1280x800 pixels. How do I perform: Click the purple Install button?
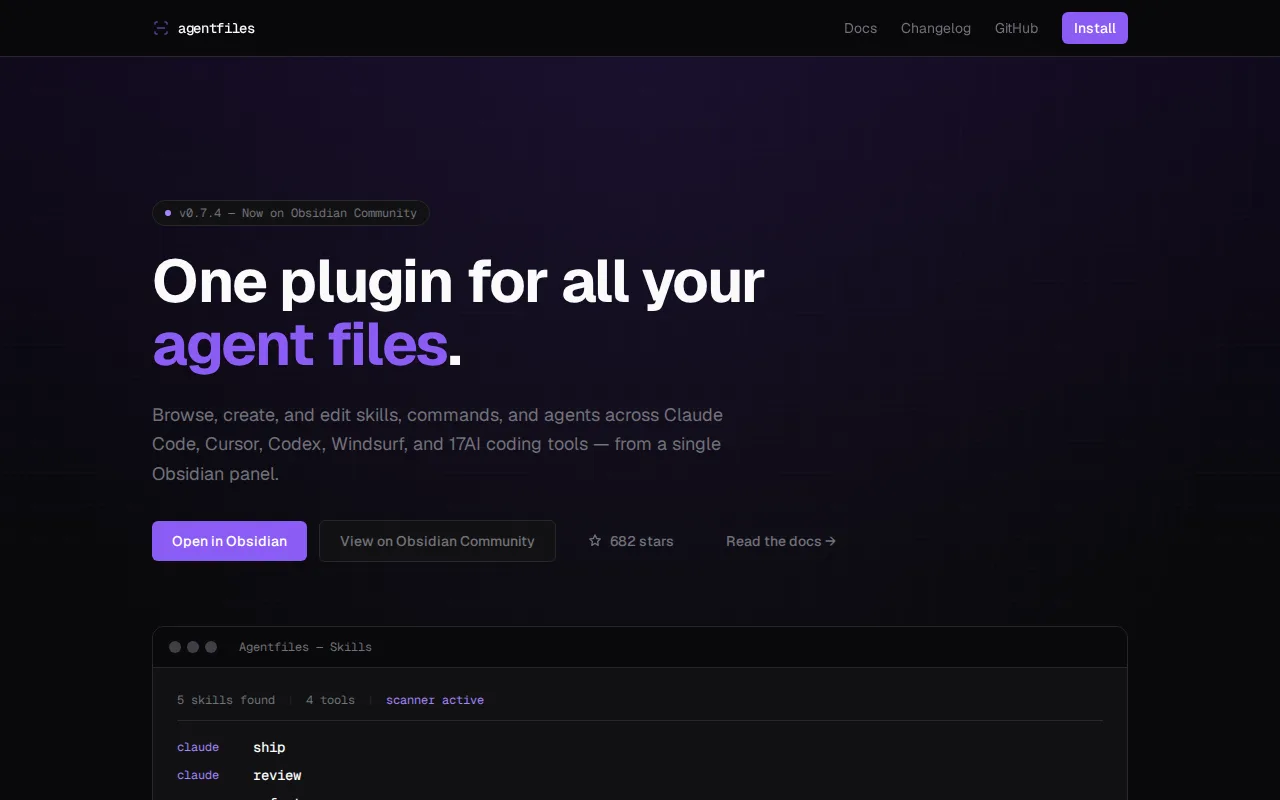click(x=1095, y=28)
